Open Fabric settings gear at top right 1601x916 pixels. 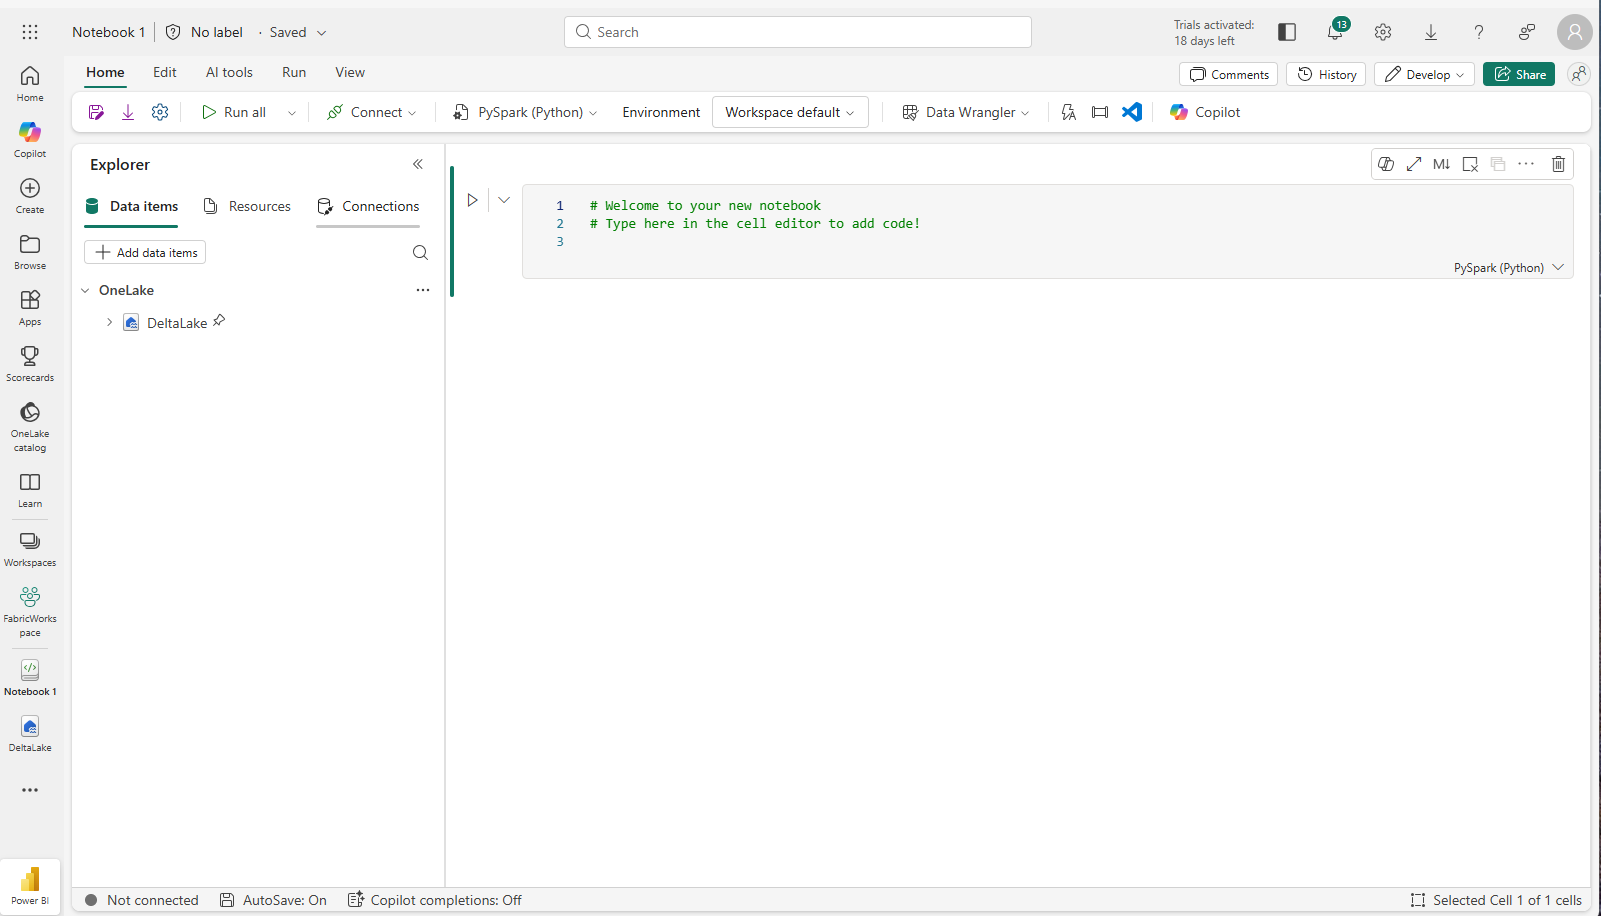[x=1383, y=32]
